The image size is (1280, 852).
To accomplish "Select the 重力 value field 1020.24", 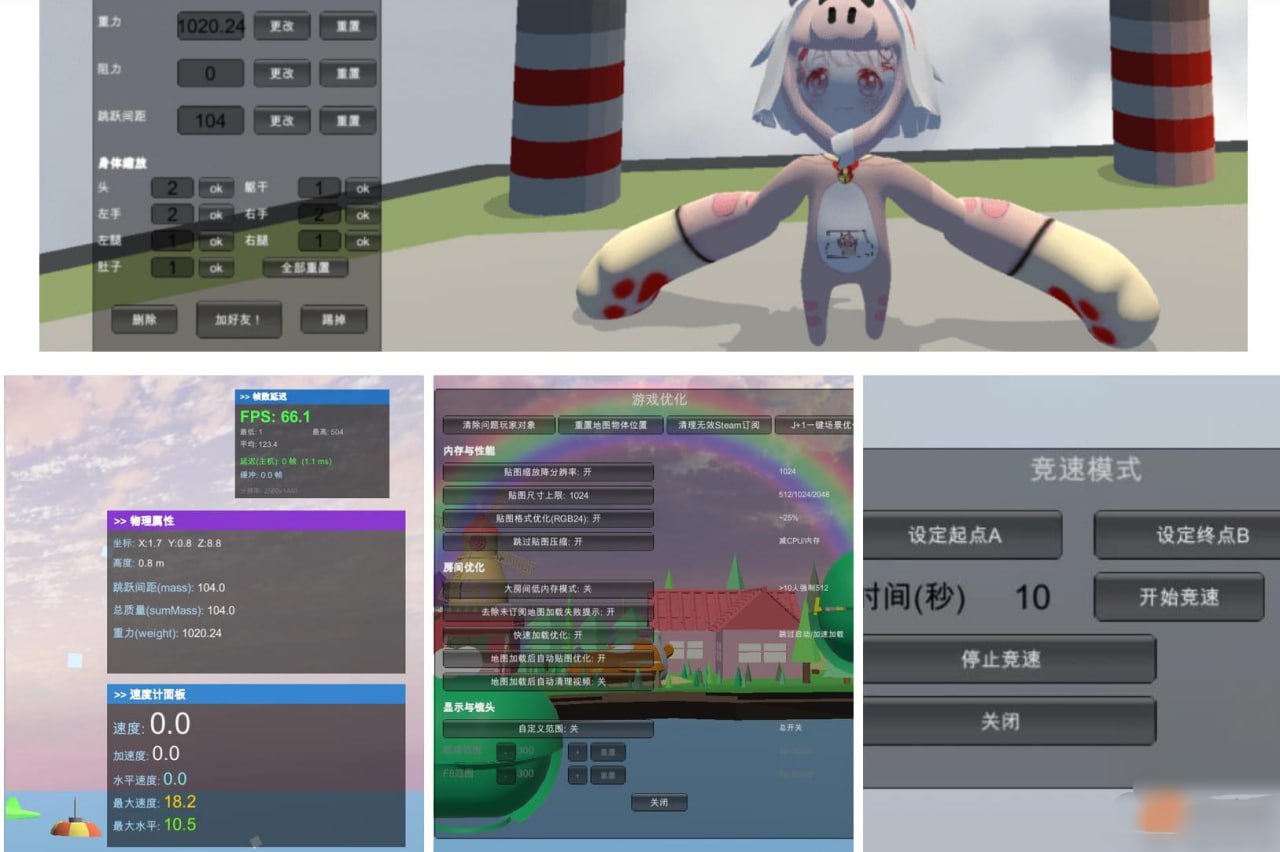I will (211, 26).
